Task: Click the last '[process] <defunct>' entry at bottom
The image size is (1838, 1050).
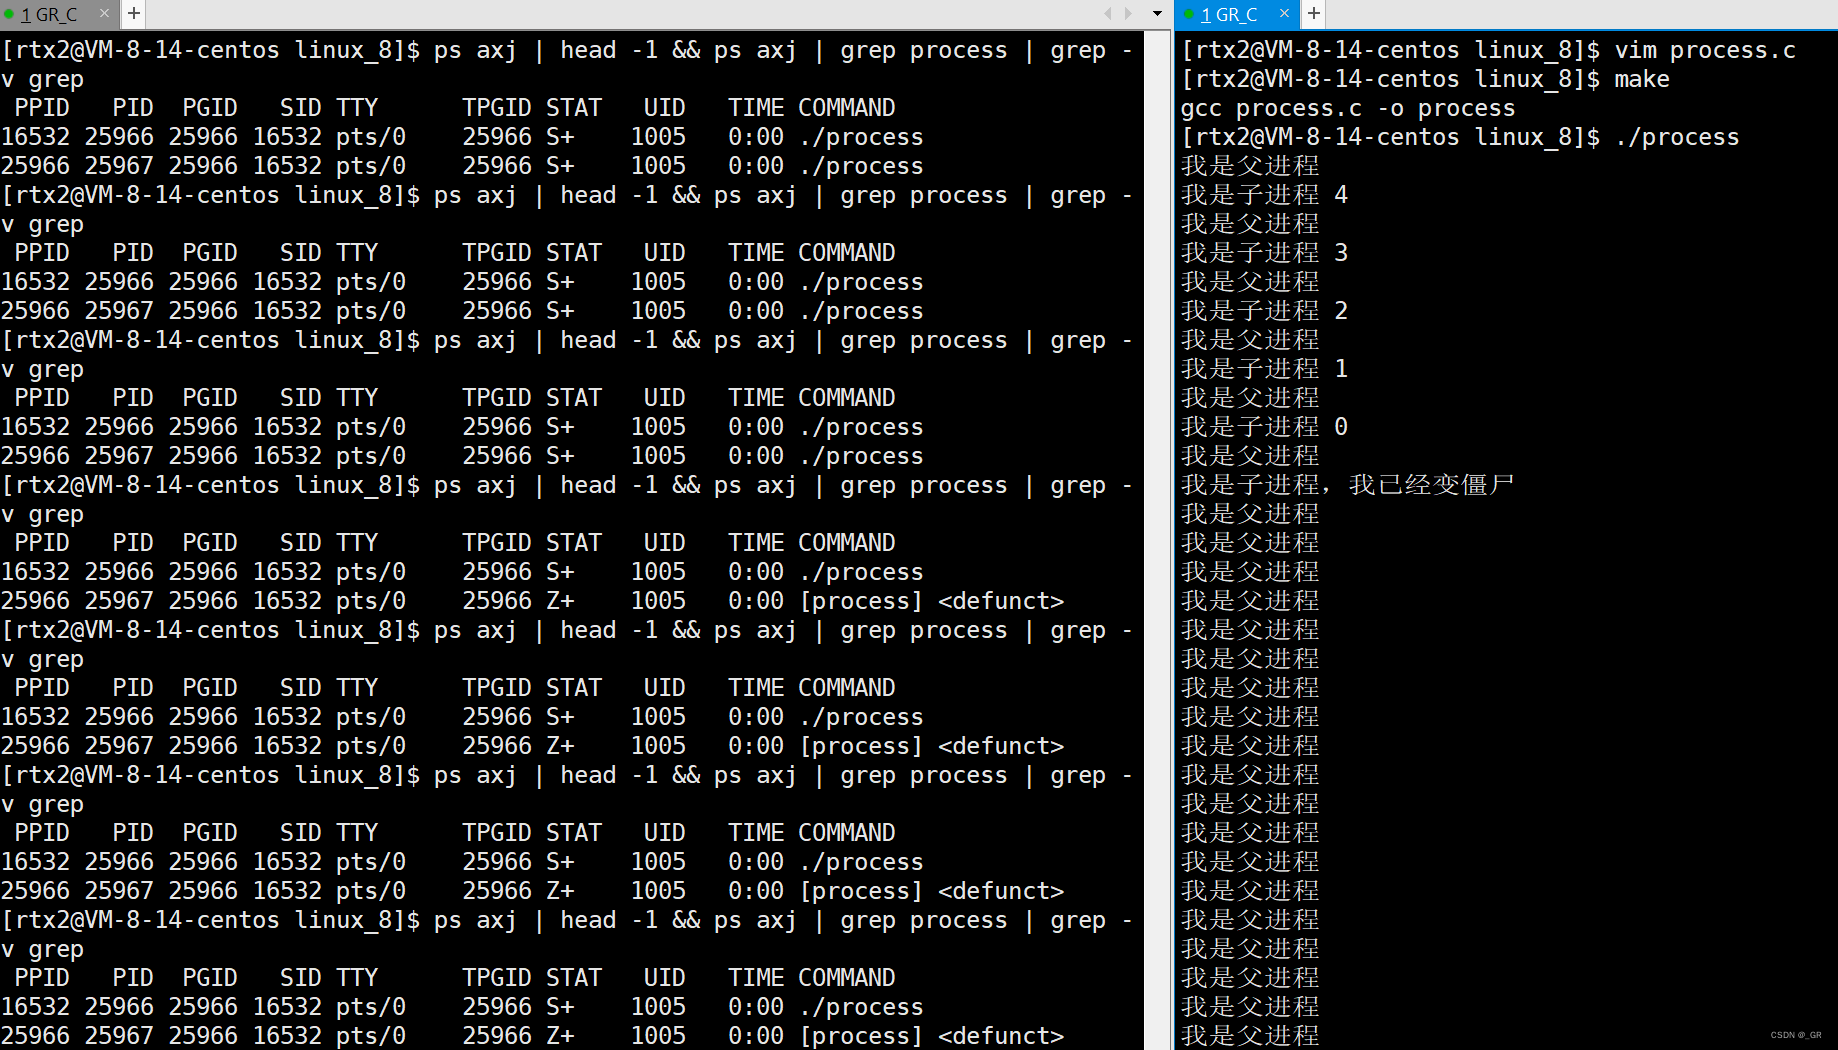Action: (932, 1036)
